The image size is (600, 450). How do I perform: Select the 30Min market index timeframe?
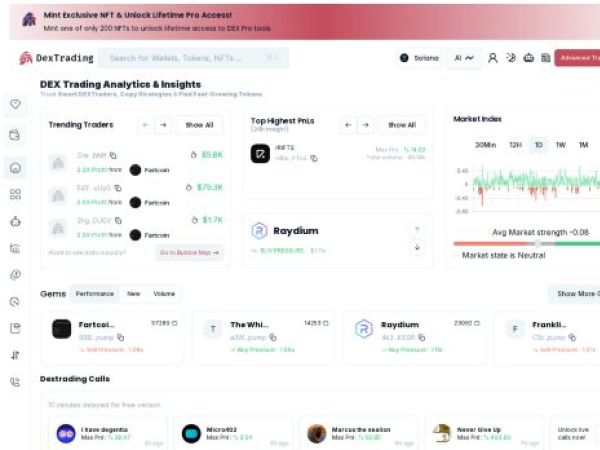(485, 145)
